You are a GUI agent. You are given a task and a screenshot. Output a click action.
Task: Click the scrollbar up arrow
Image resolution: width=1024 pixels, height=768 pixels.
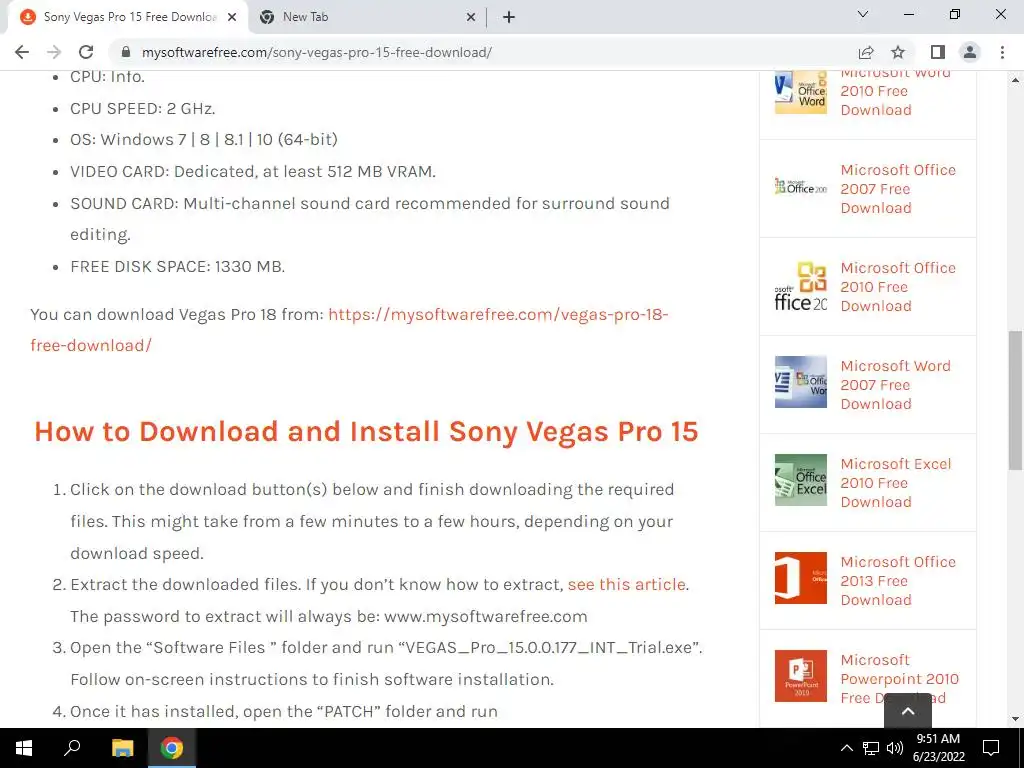(x=1016, y=80)
